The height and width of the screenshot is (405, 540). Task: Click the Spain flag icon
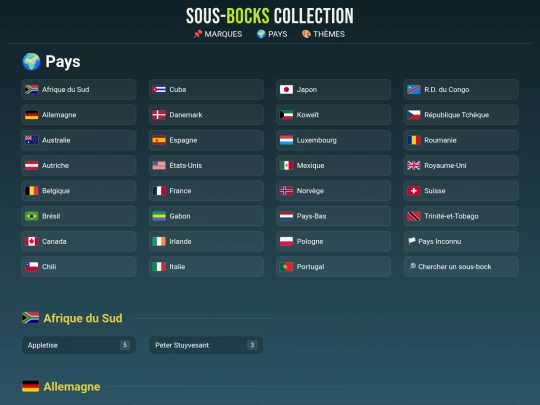(x=159, y=140)
